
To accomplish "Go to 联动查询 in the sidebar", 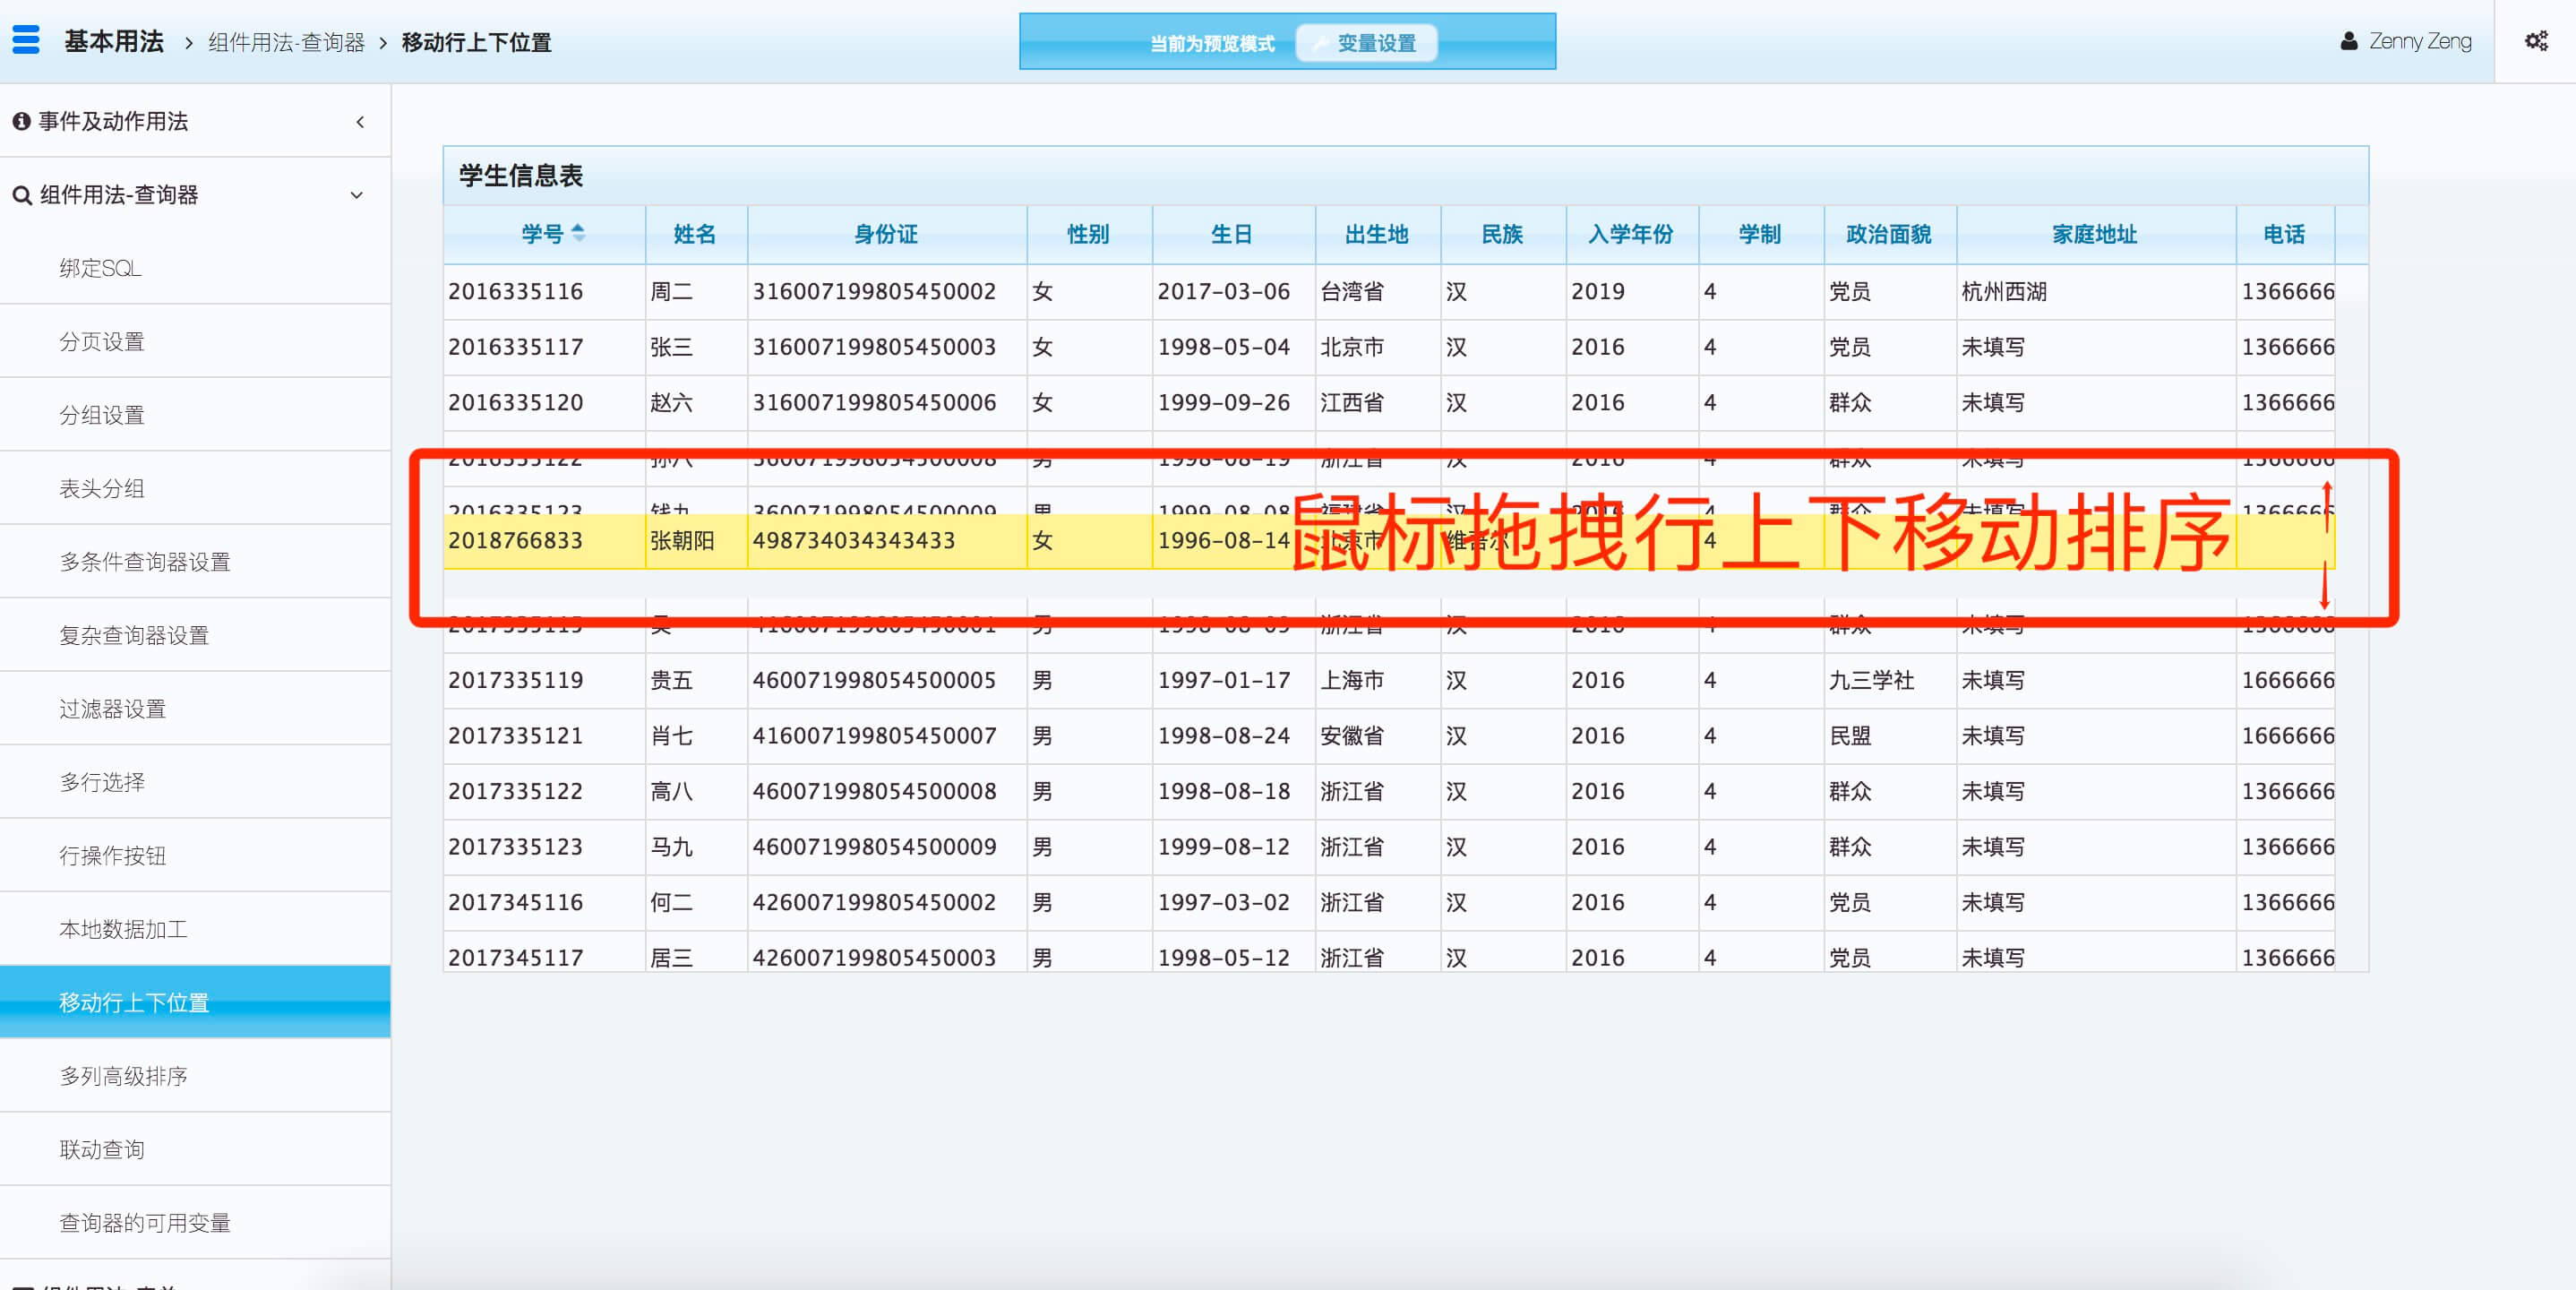I will pos(101,1149).
